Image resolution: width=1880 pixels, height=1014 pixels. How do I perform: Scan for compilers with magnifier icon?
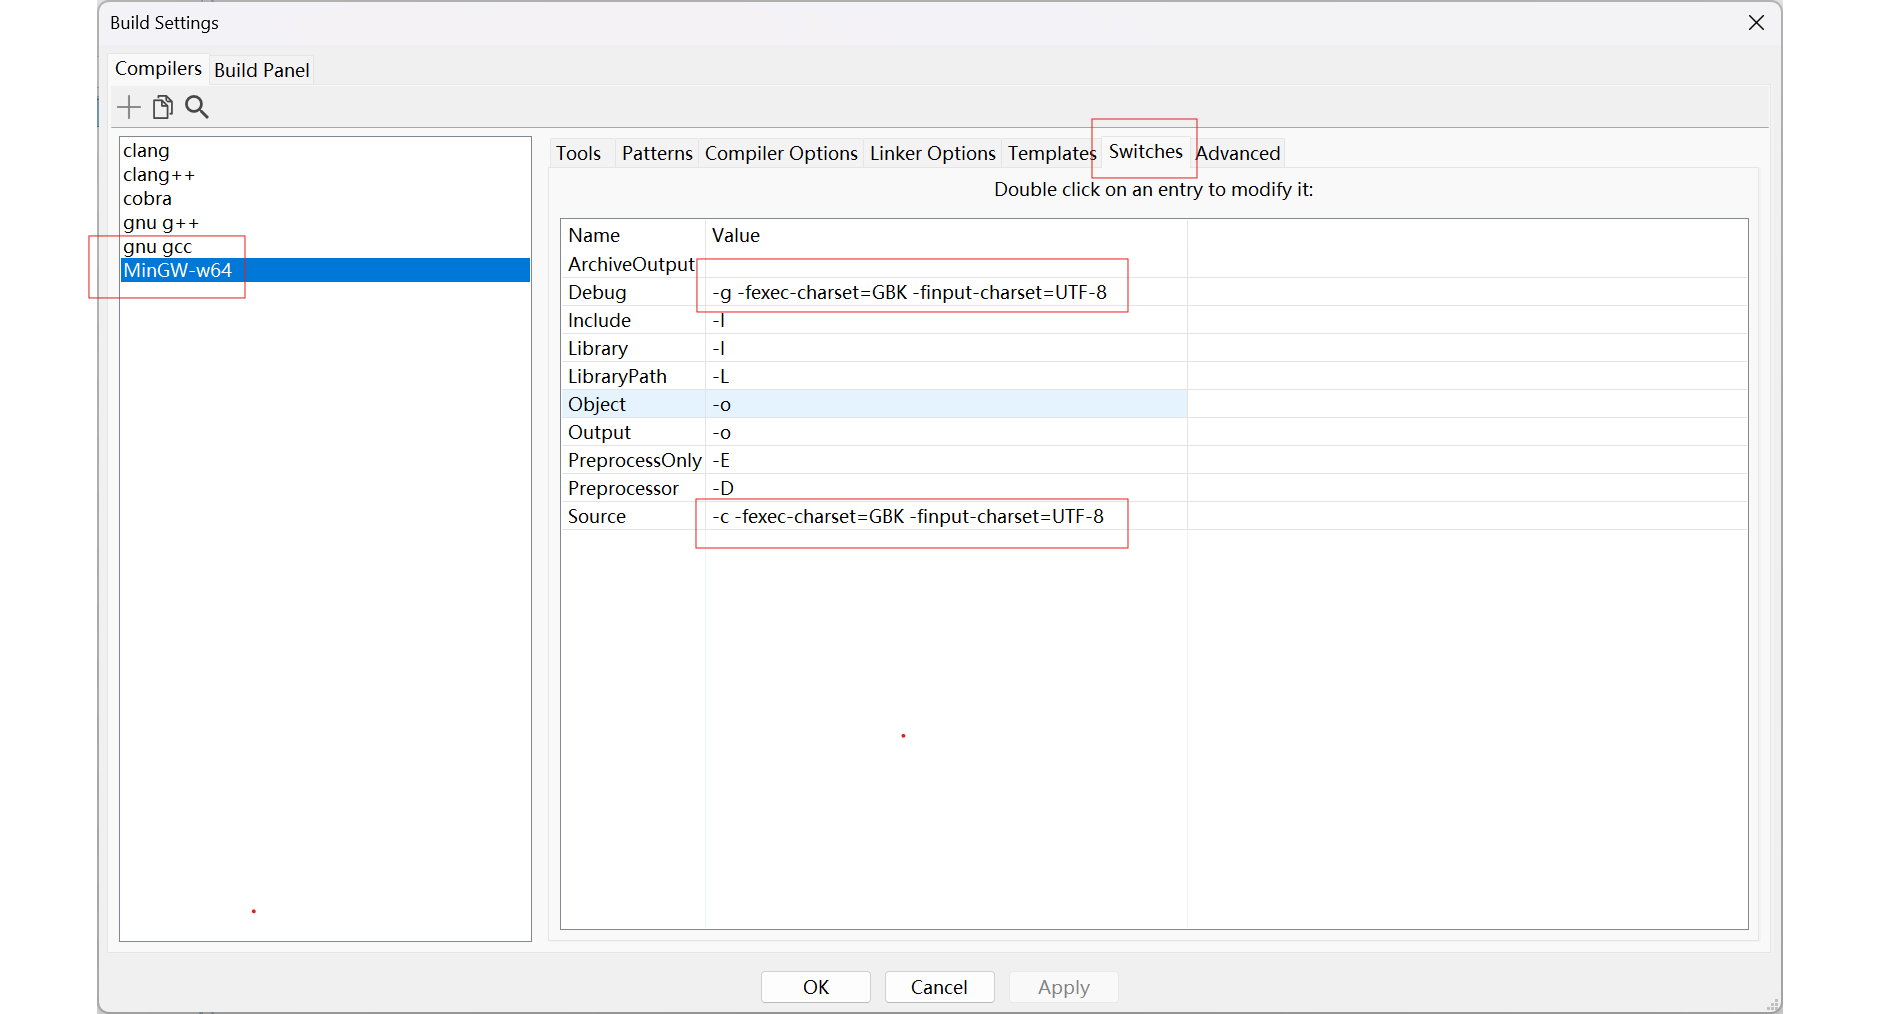pyautogui.click(x=197, y=107)
